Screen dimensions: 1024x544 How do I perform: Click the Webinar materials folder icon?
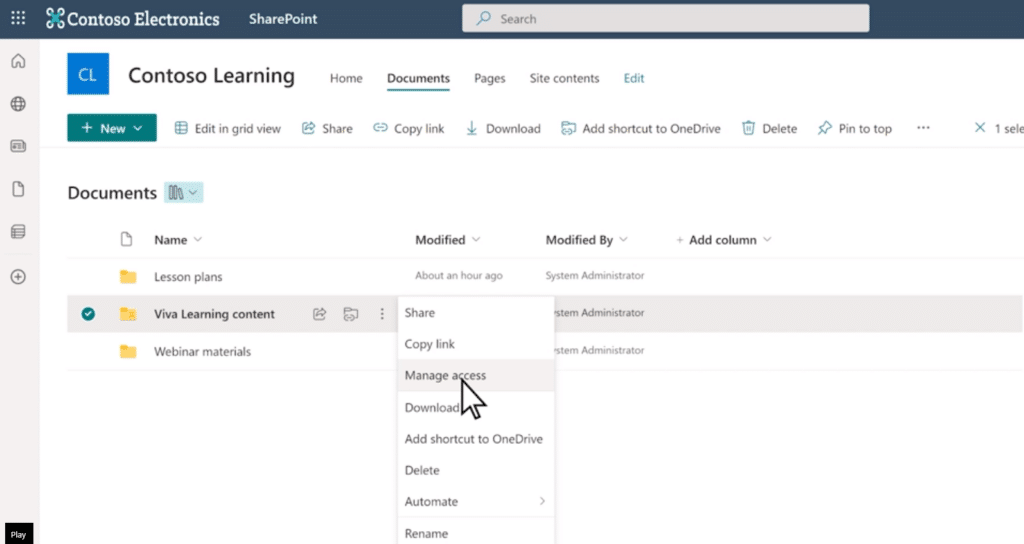[x=128, y=351]
